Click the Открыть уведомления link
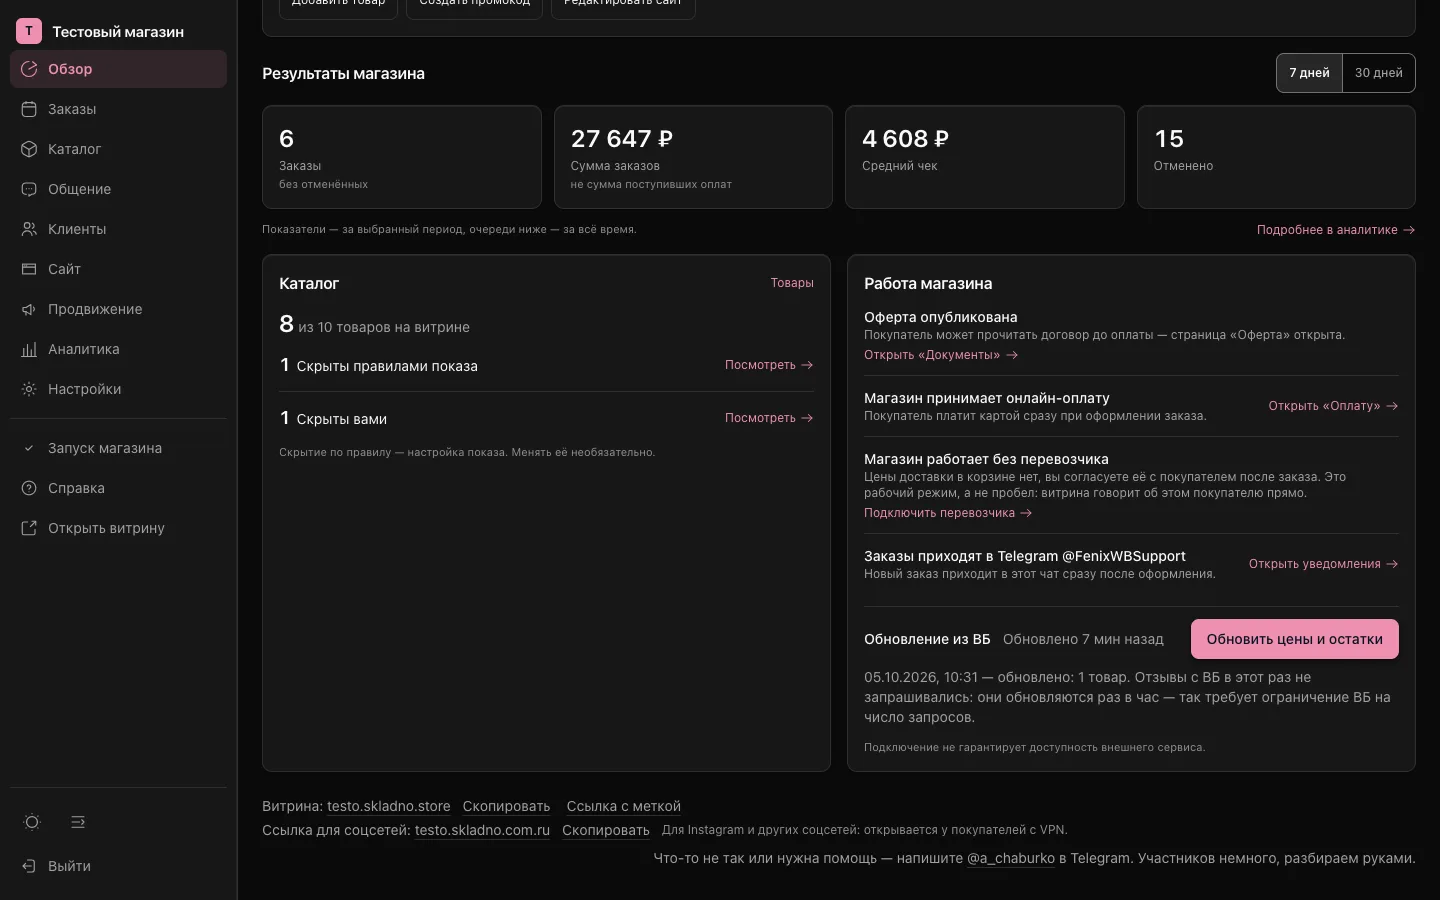This screenshot has height=900, width=1440. click(x=1323, y=564)
